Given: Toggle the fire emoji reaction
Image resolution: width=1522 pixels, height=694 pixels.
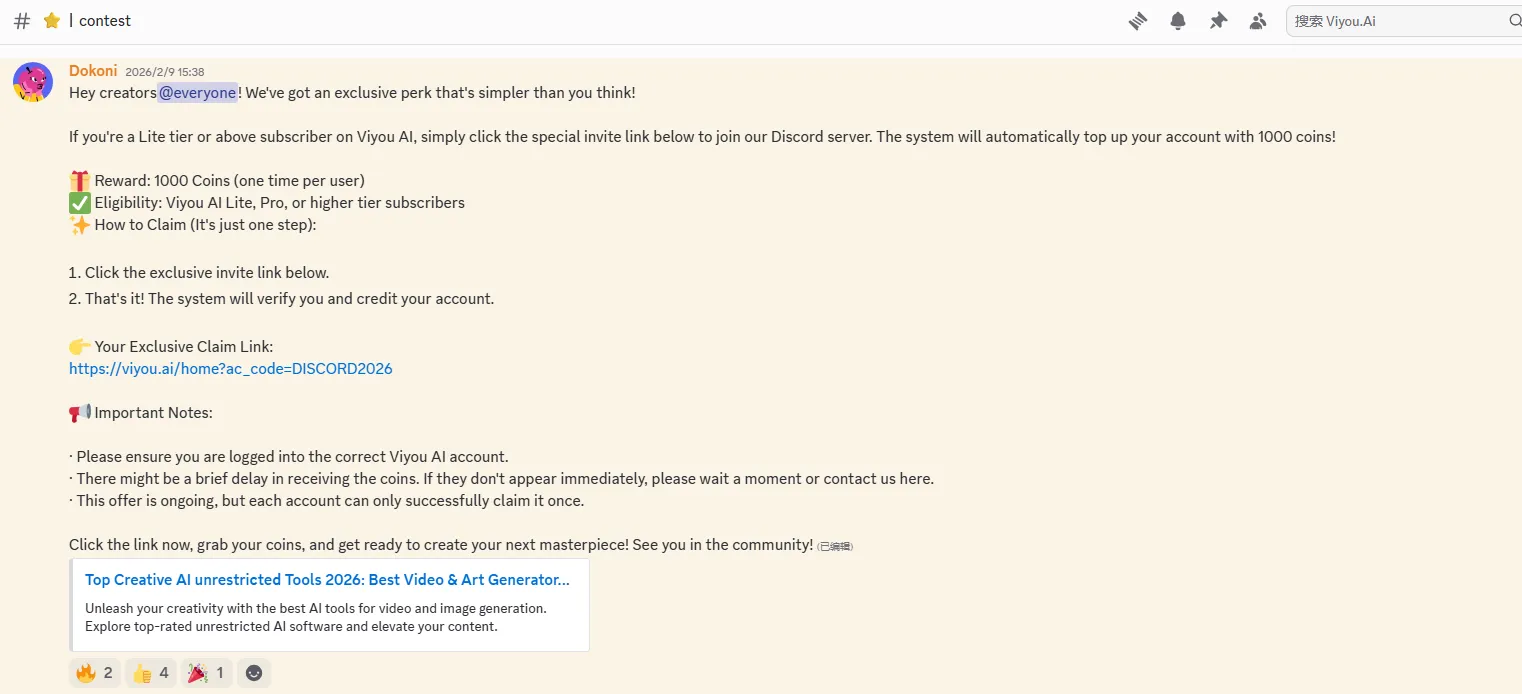Looking at the screenshot, I should [x=95, y=673].
